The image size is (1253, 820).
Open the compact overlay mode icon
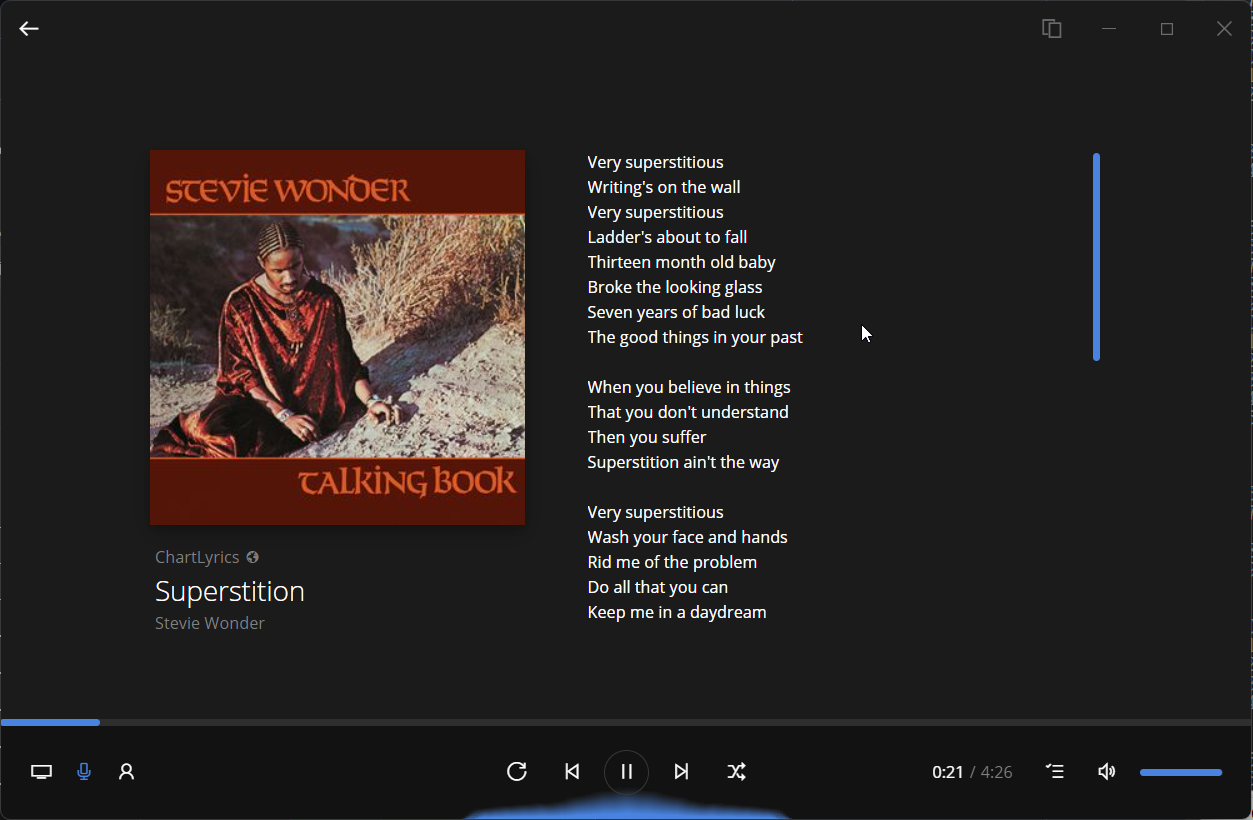tap(1051, 29)
